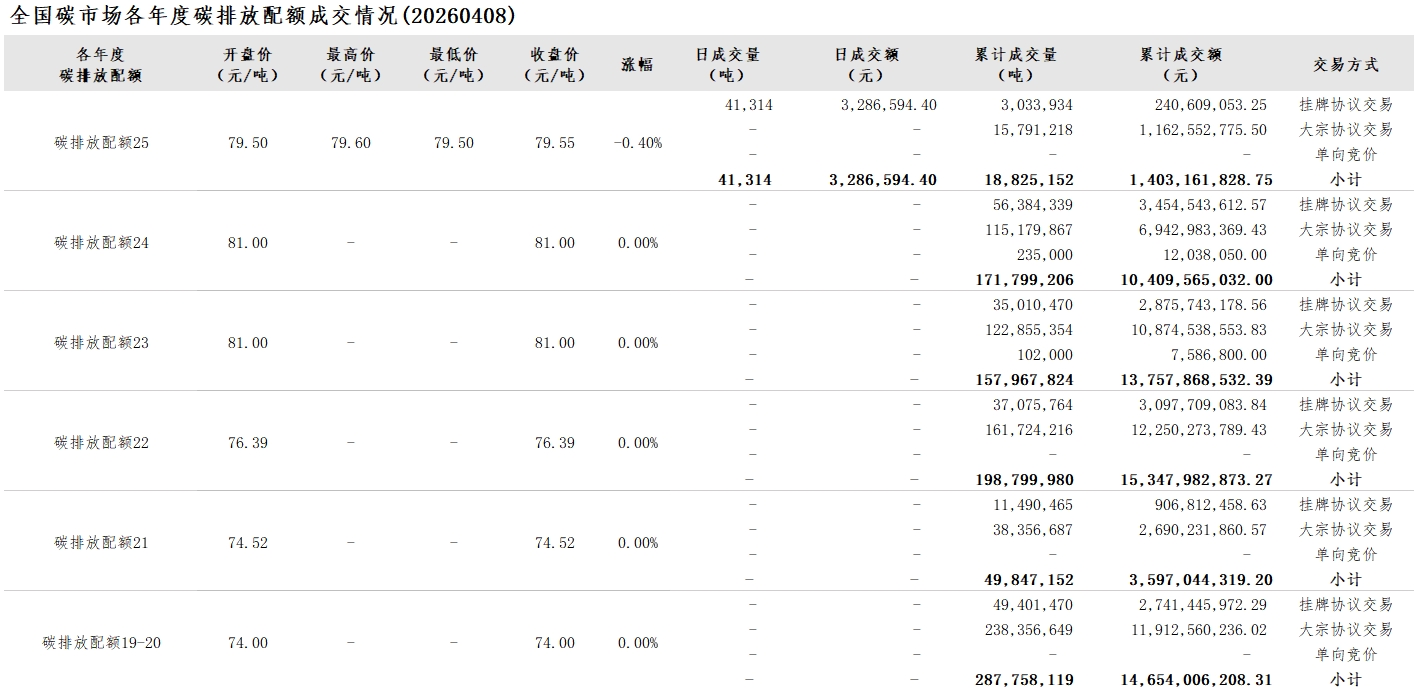This screenshot has height=700, width=1420.
Task: Click the 开盘价 column header
Action: [247, 64]
